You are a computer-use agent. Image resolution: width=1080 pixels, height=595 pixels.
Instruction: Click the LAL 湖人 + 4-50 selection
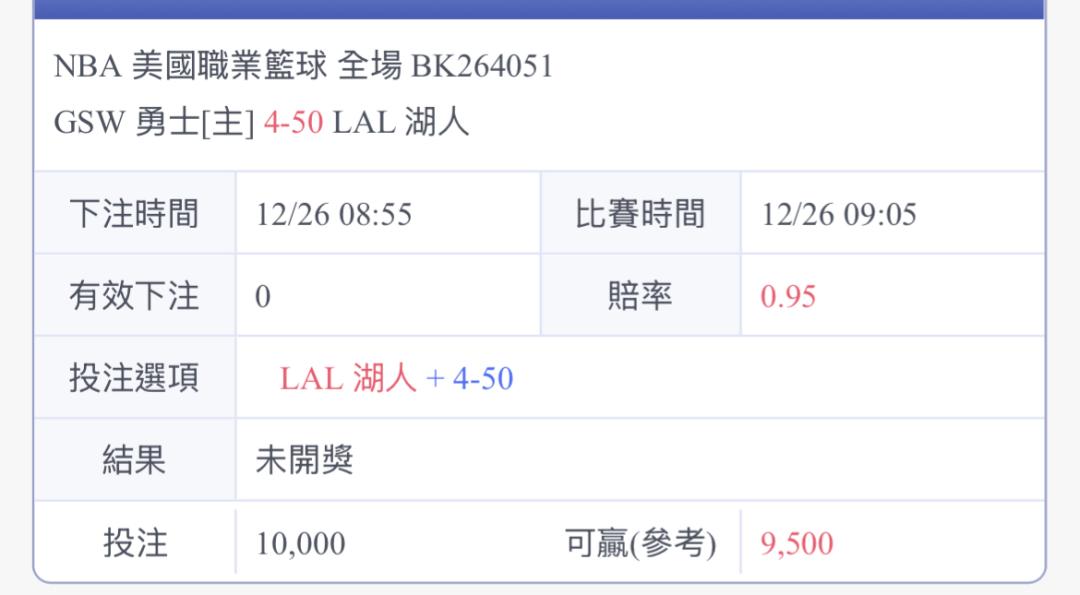pyautogui.click(x=397, y=379)
